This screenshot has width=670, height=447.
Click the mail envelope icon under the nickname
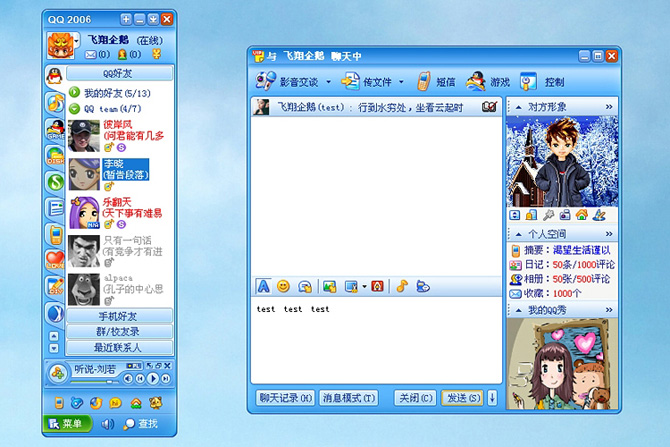click(90, 54)
